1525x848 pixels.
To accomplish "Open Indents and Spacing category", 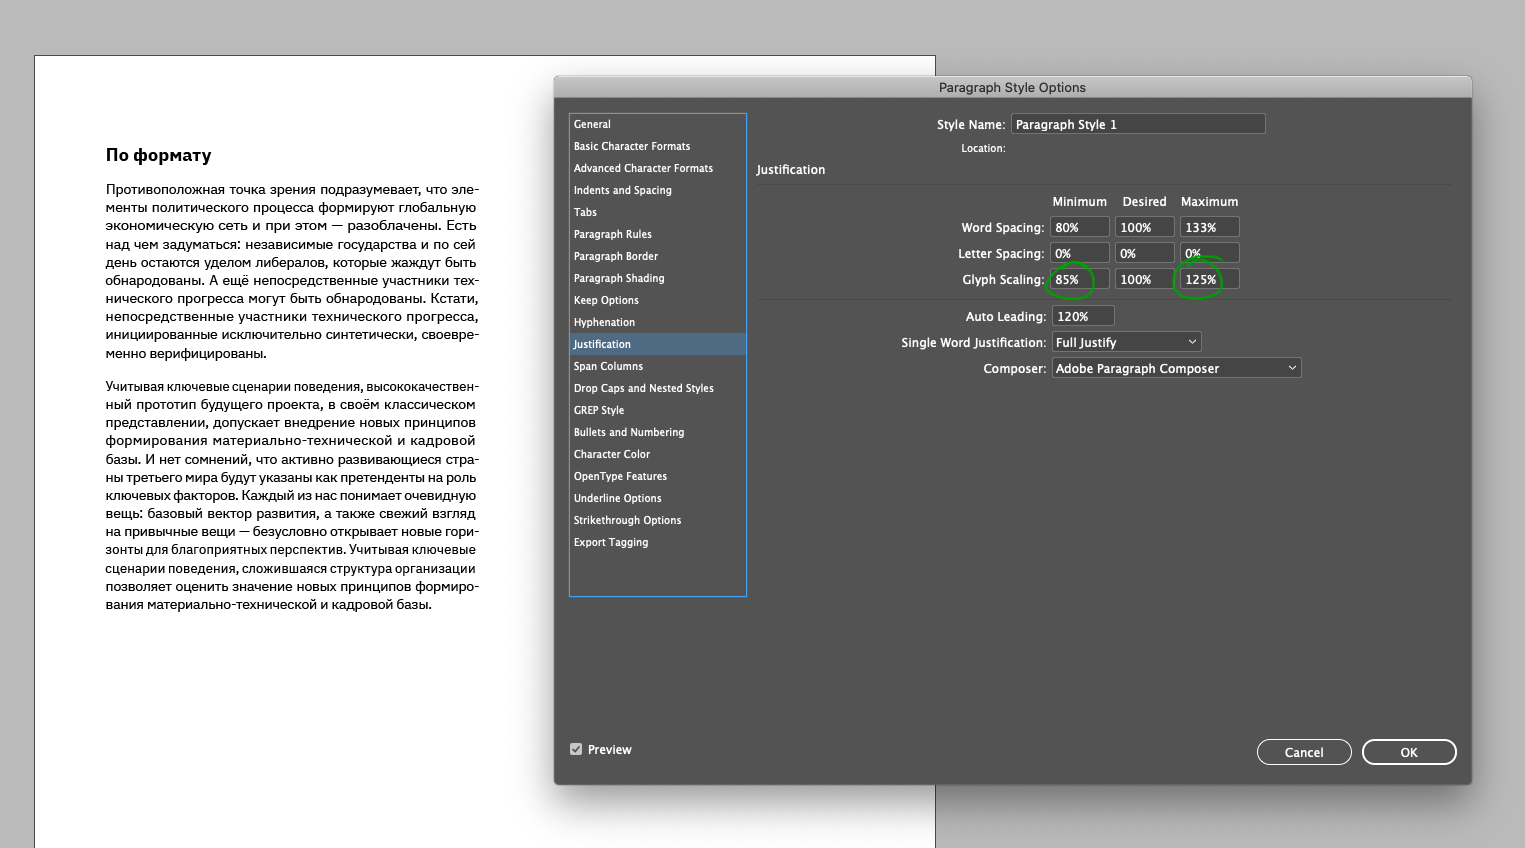I will point(657,190).
